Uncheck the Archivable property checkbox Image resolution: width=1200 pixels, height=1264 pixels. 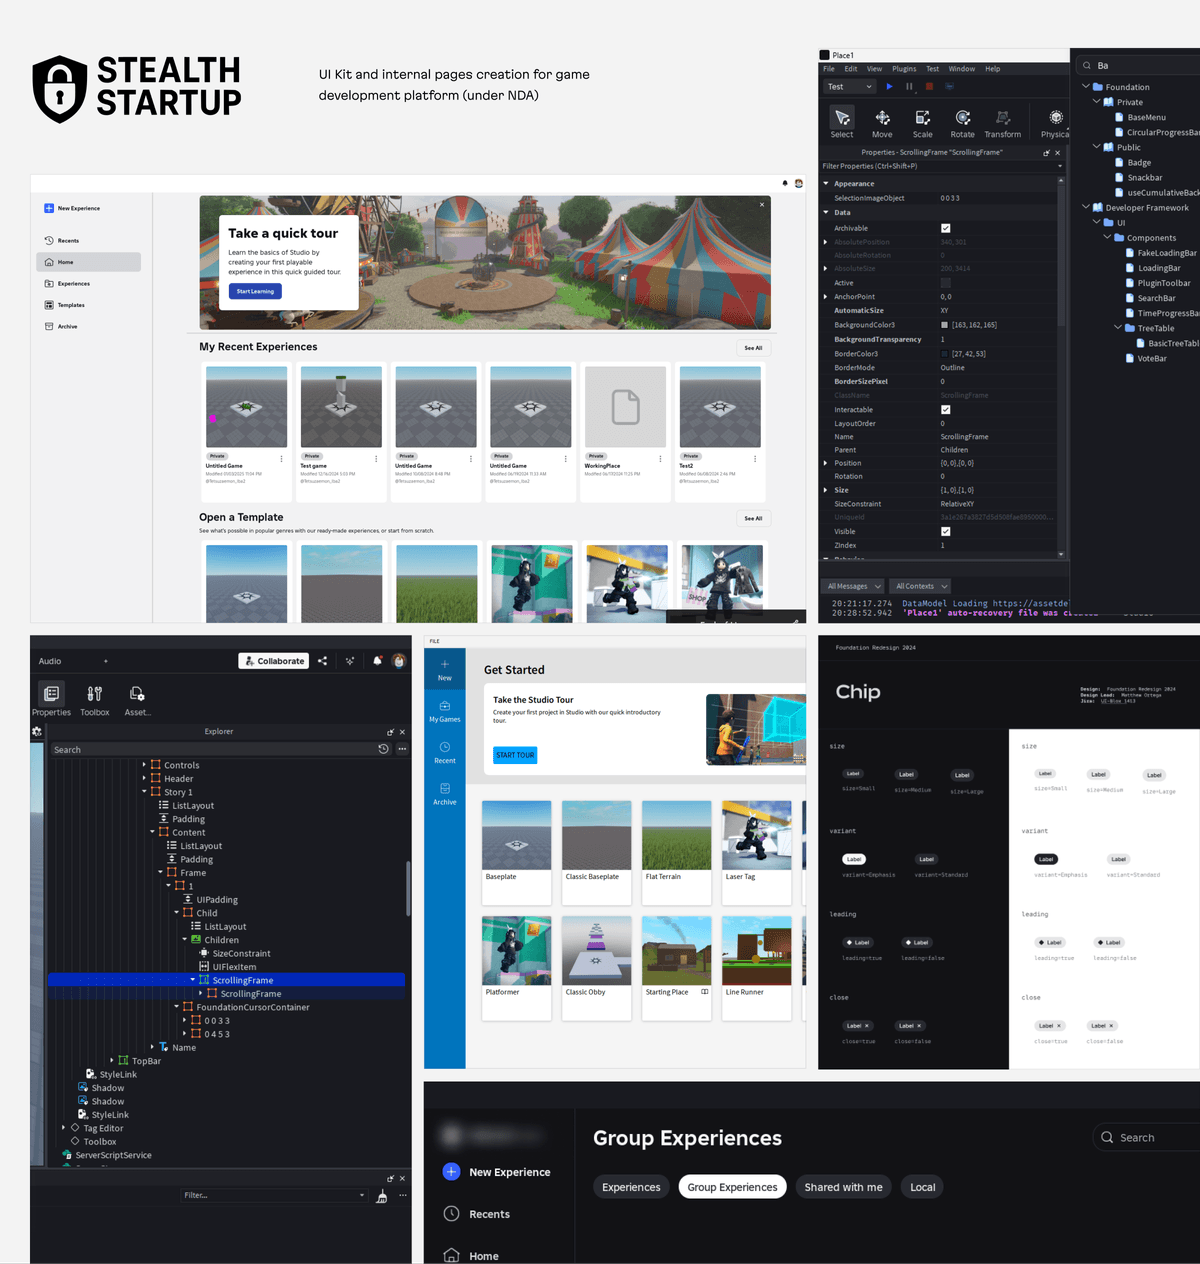click(x=944, y=227)
